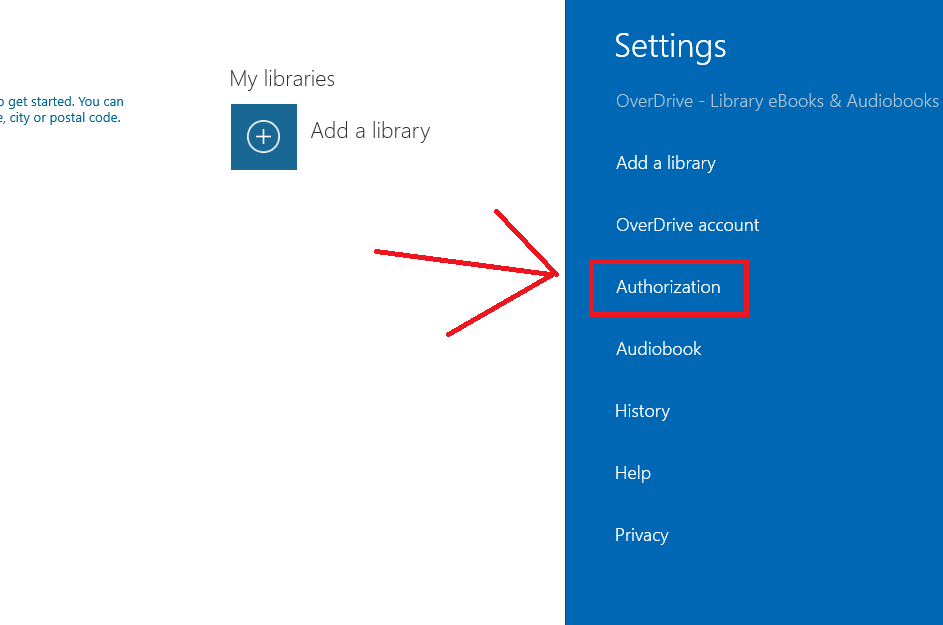Click the My libraries heading
The width and height of the screenshot is (943, 625).
coord(282,79)
